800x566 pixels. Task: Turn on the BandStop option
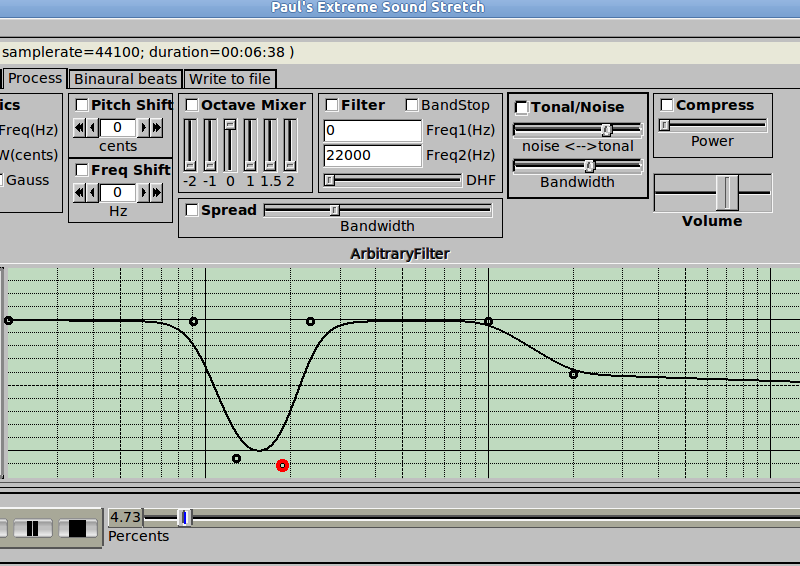point(412,105)
